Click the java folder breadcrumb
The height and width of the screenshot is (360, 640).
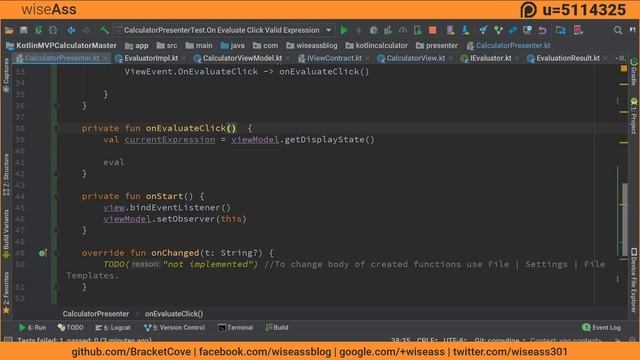(x=232, y=46)
